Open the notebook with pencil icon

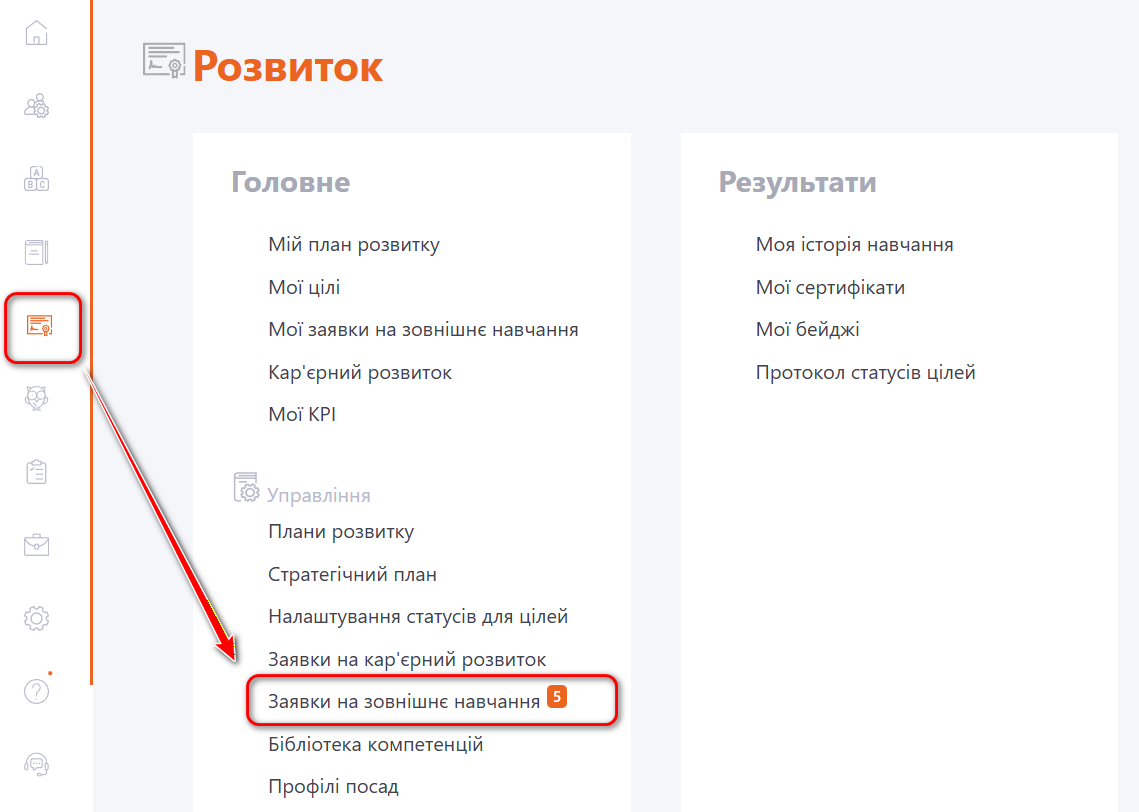point(36,252)
